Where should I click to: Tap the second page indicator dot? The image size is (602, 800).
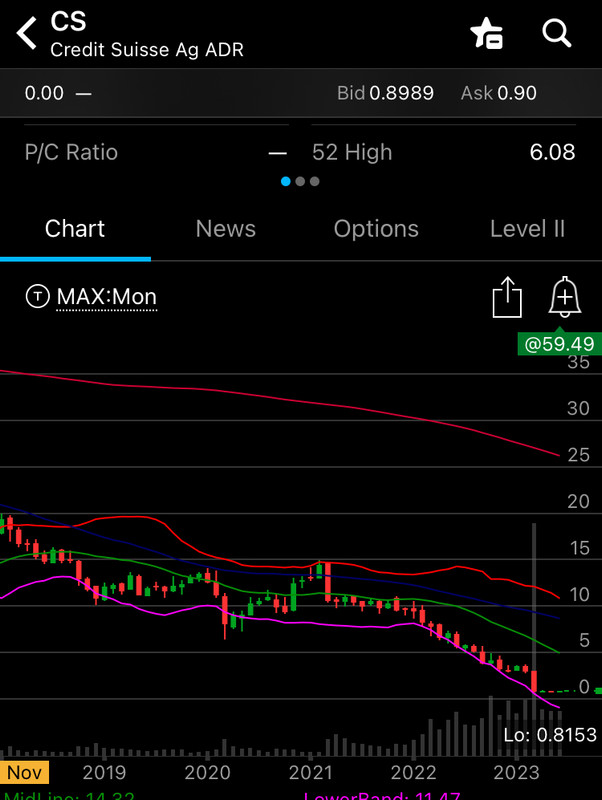(300, 181)
